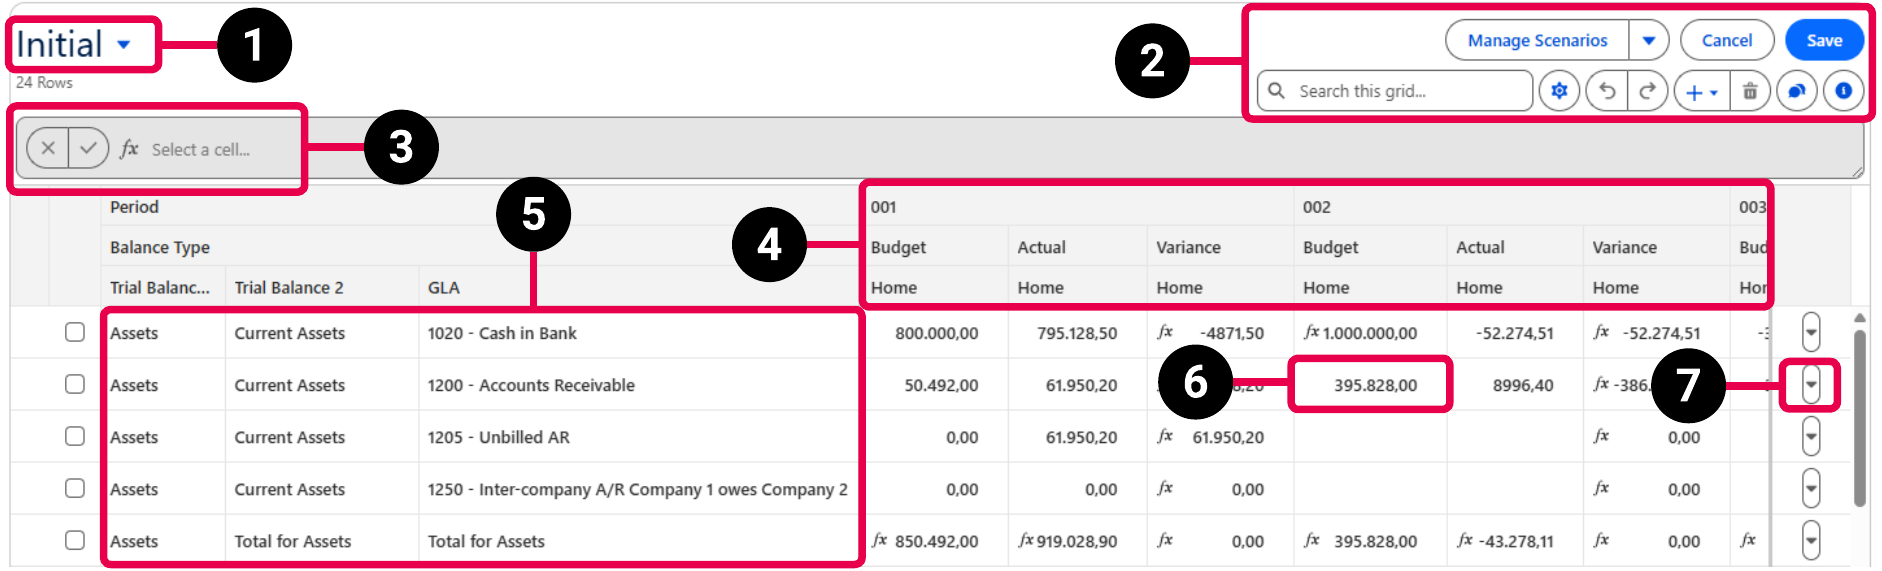Image resolution: width=1882 pixels, height=571 pixels.
Task: Click the GLA column header
Action: point(640,287)
